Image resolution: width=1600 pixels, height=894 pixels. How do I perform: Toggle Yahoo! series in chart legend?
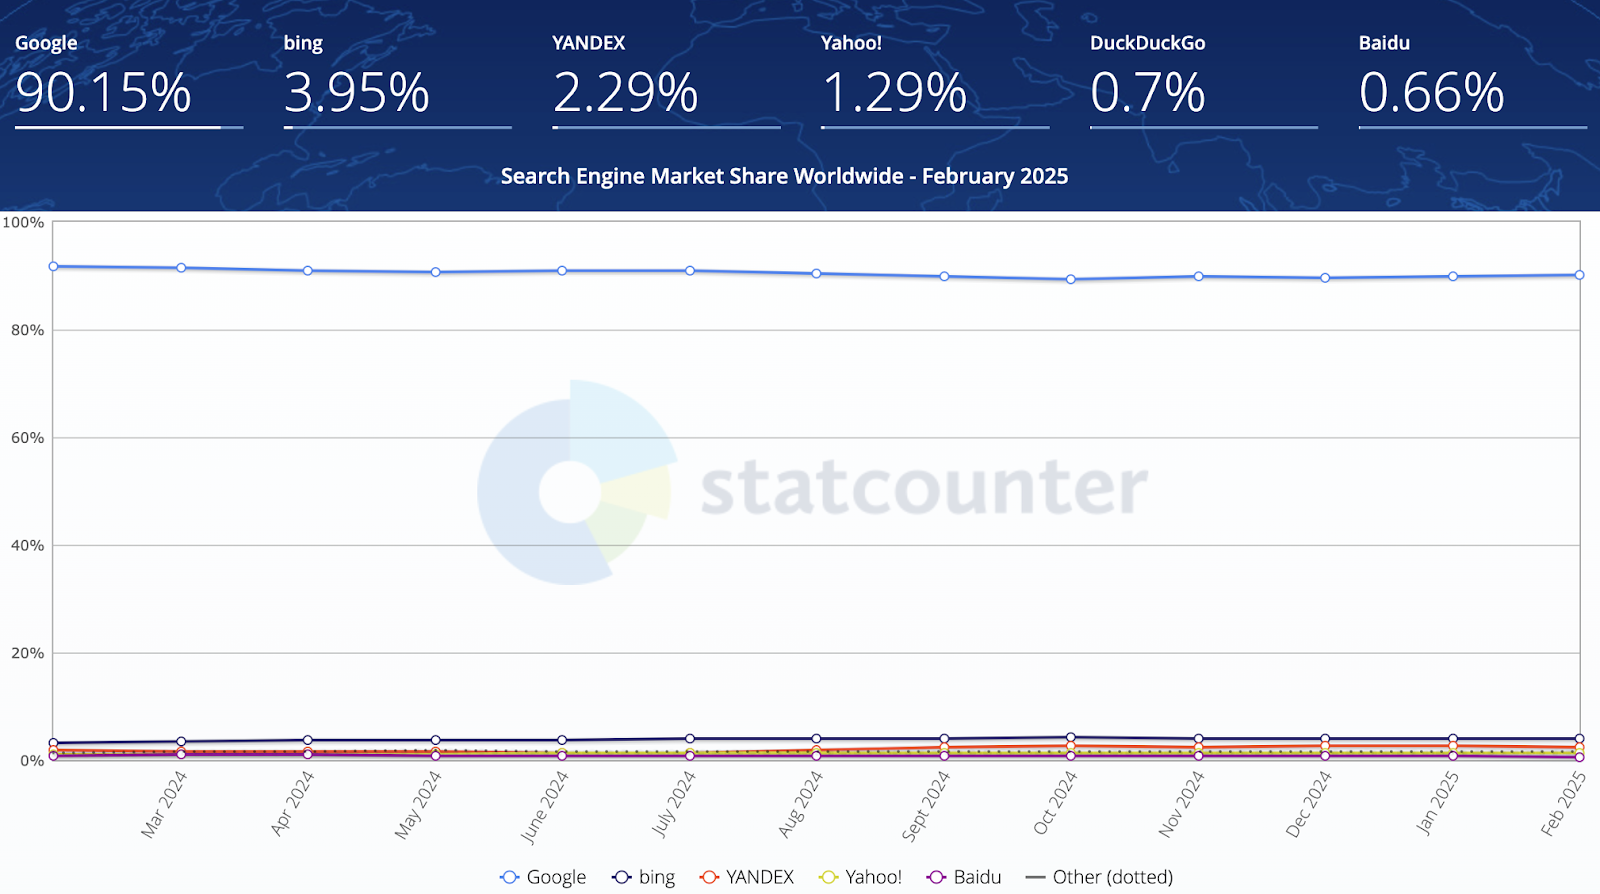860,877
